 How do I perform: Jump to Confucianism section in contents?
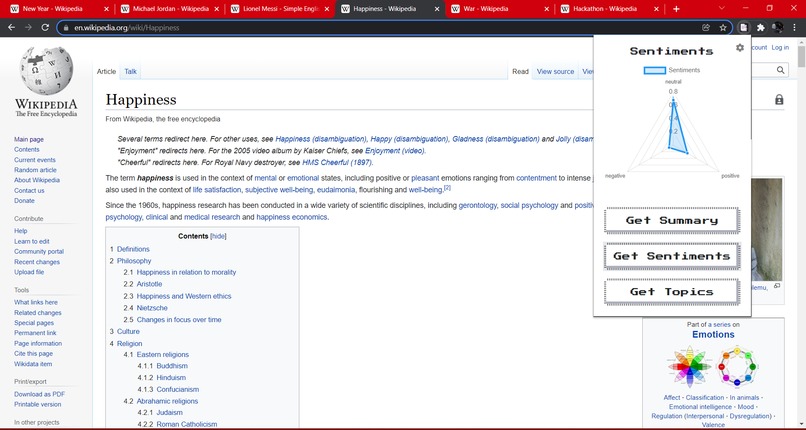178,389
